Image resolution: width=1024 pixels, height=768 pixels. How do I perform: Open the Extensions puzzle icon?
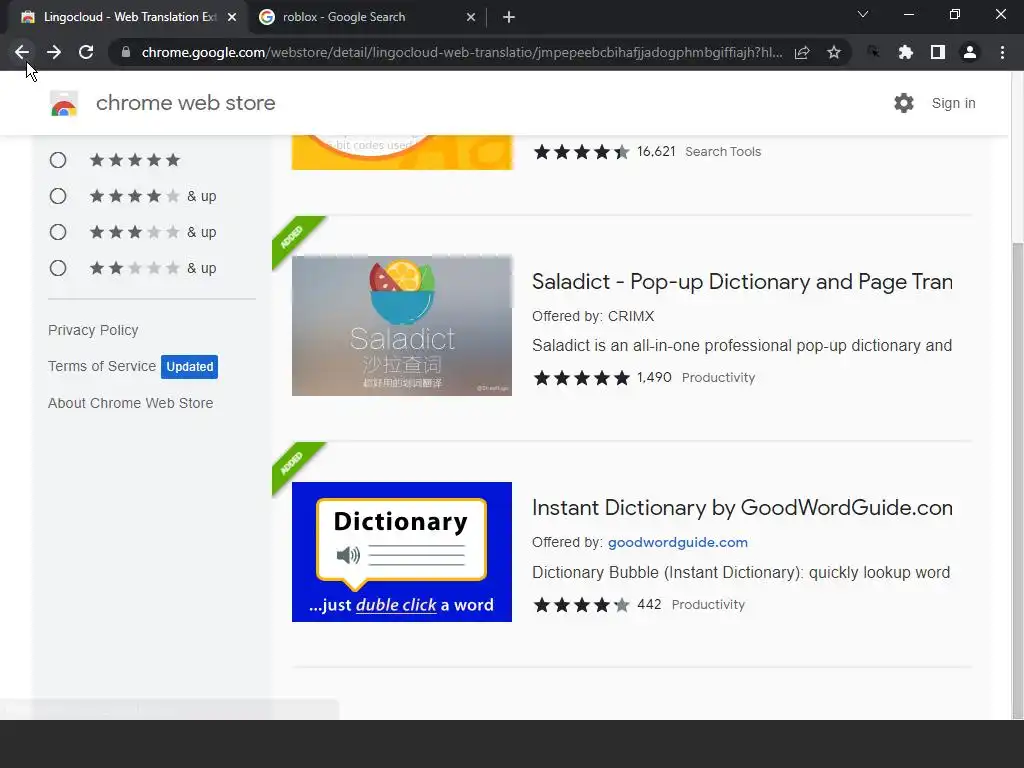[905, 52]
